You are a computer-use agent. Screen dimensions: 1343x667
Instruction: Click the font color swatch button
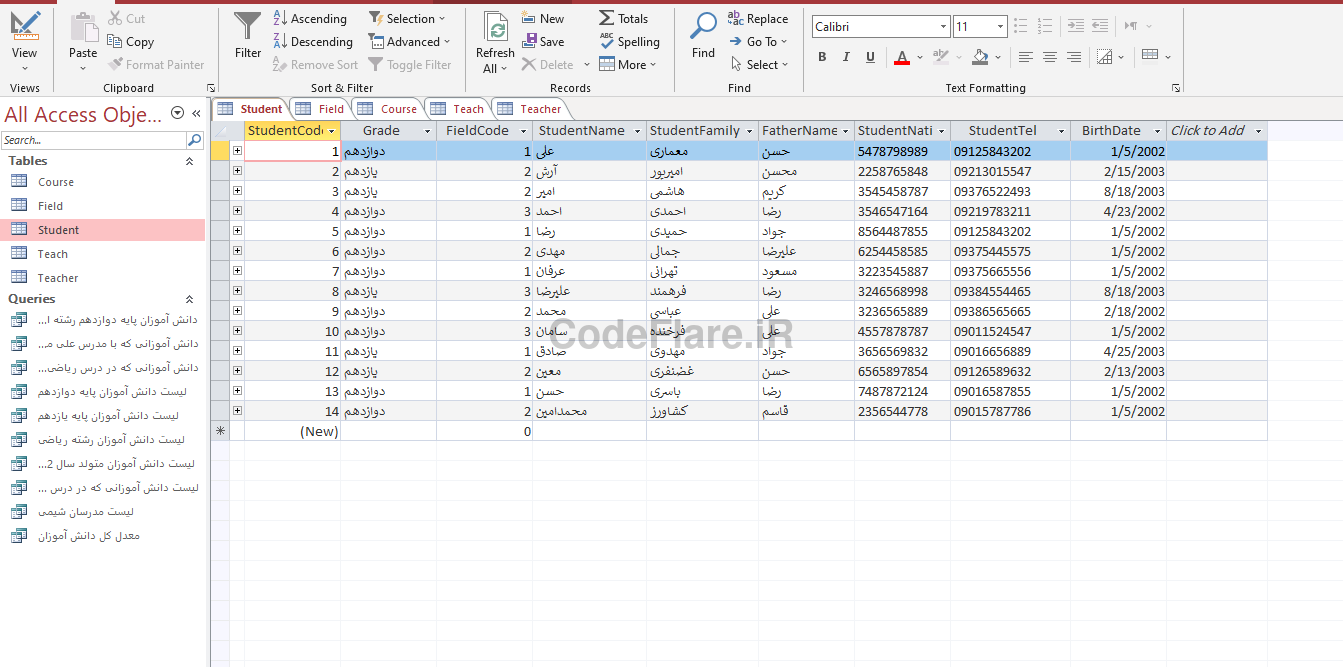[902, 57]
